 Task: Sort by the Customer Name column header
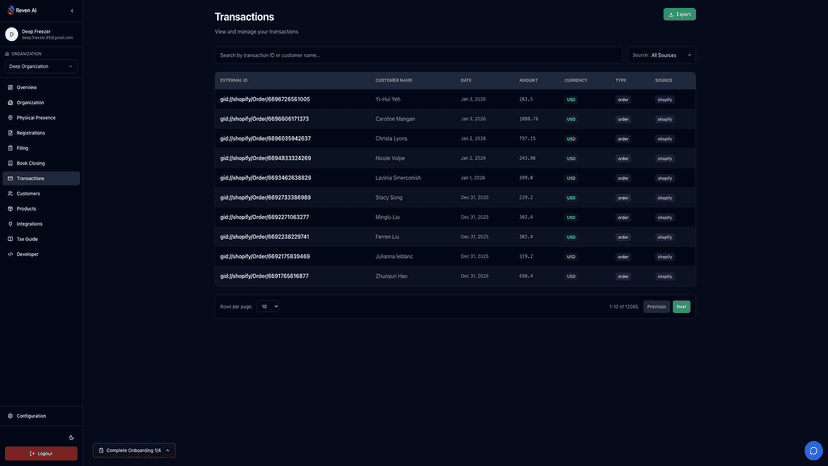394,80
